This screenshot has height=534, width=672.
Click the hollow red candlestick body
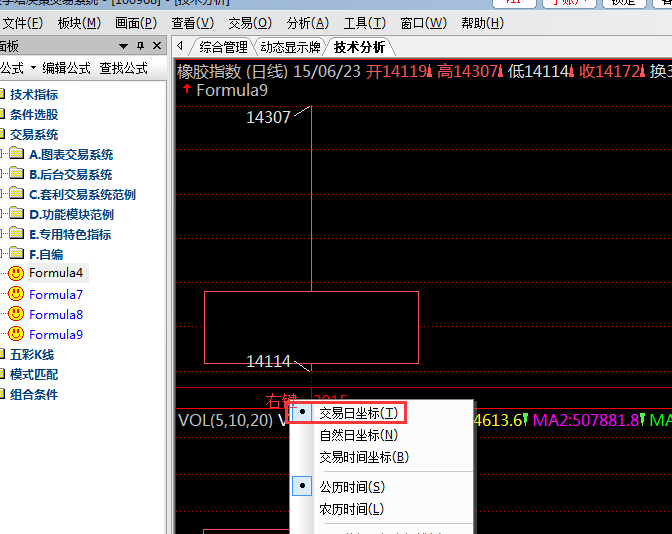point(312,327)
